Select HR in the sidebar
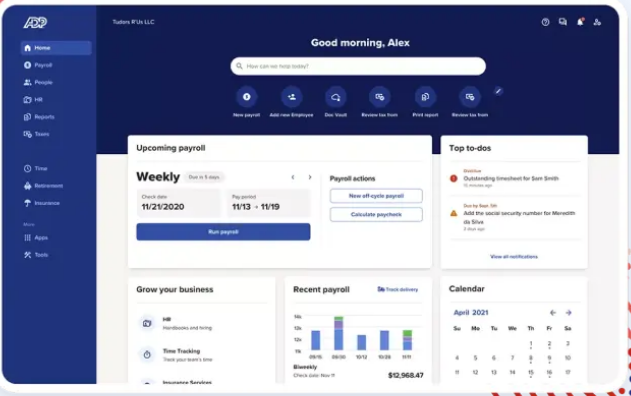 [x=33, y=99]
